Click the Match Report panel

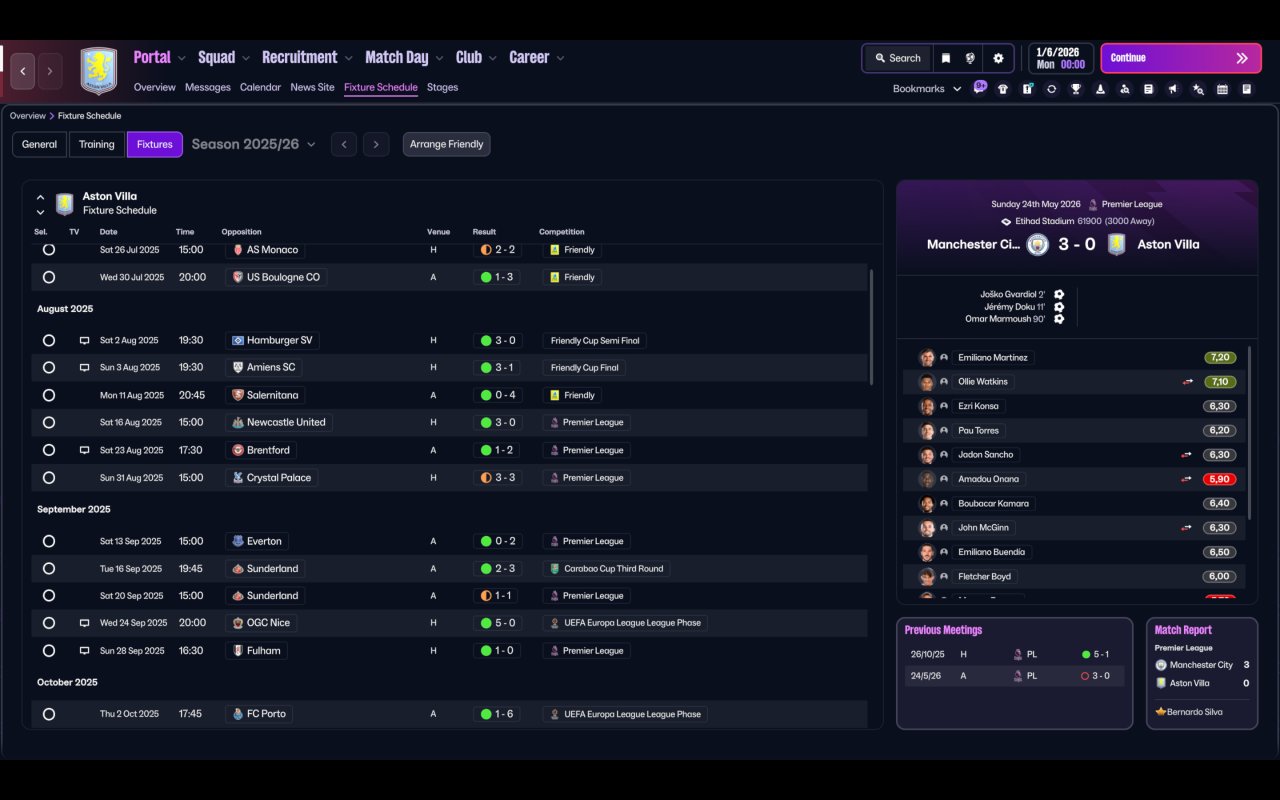[x=1202, y=673]
